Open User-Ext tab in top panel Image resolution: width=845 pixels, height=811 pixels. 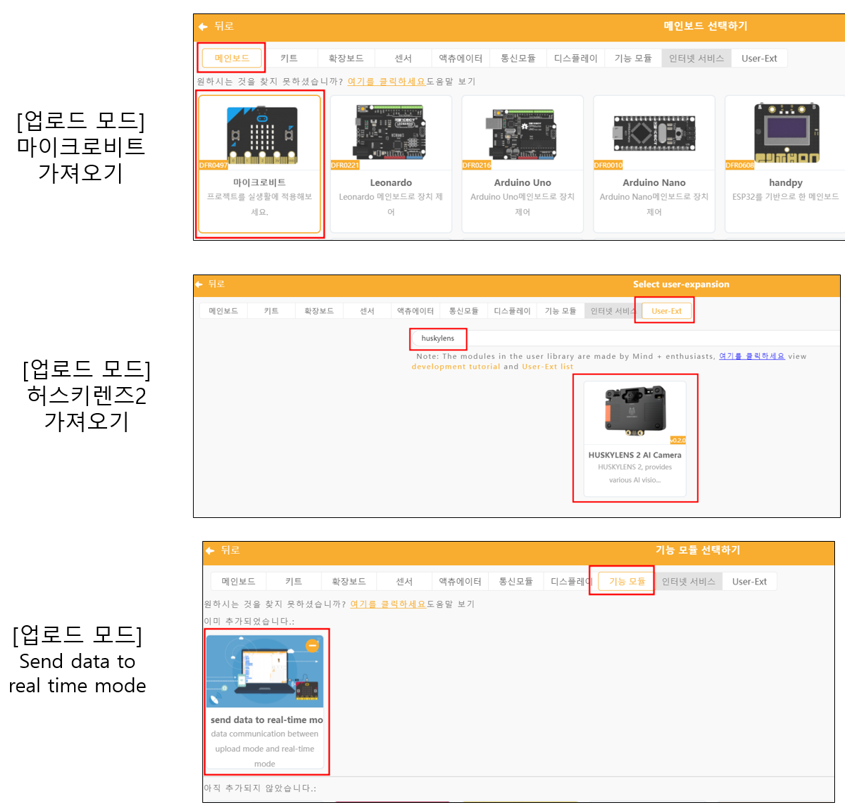[x=759, y=58]
